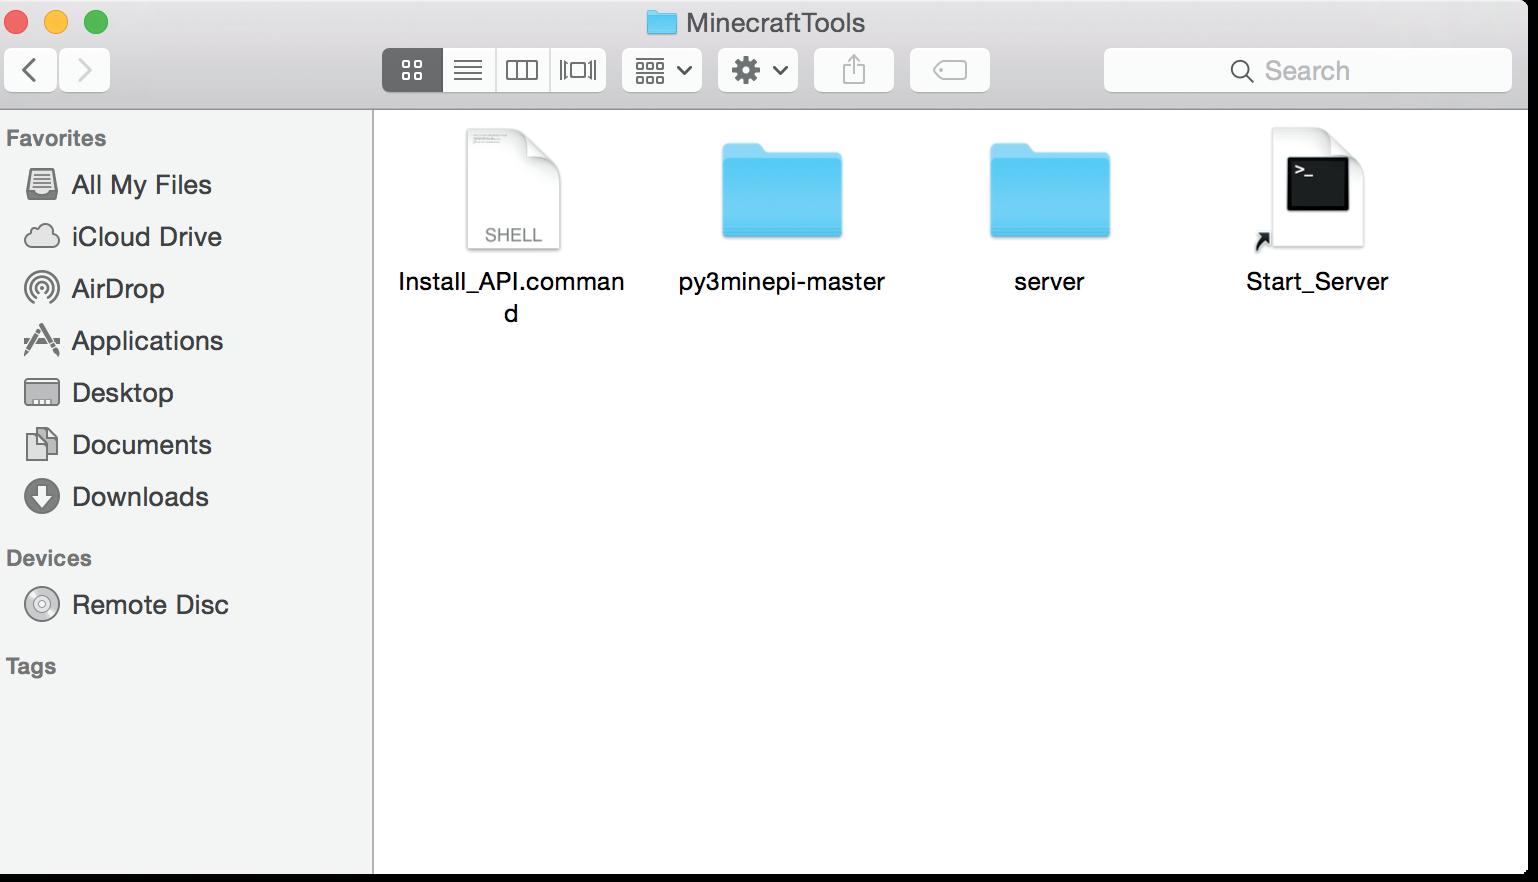1538x882 pixels.
Task: Select the server folder icon
Action: click(1050, 190)
